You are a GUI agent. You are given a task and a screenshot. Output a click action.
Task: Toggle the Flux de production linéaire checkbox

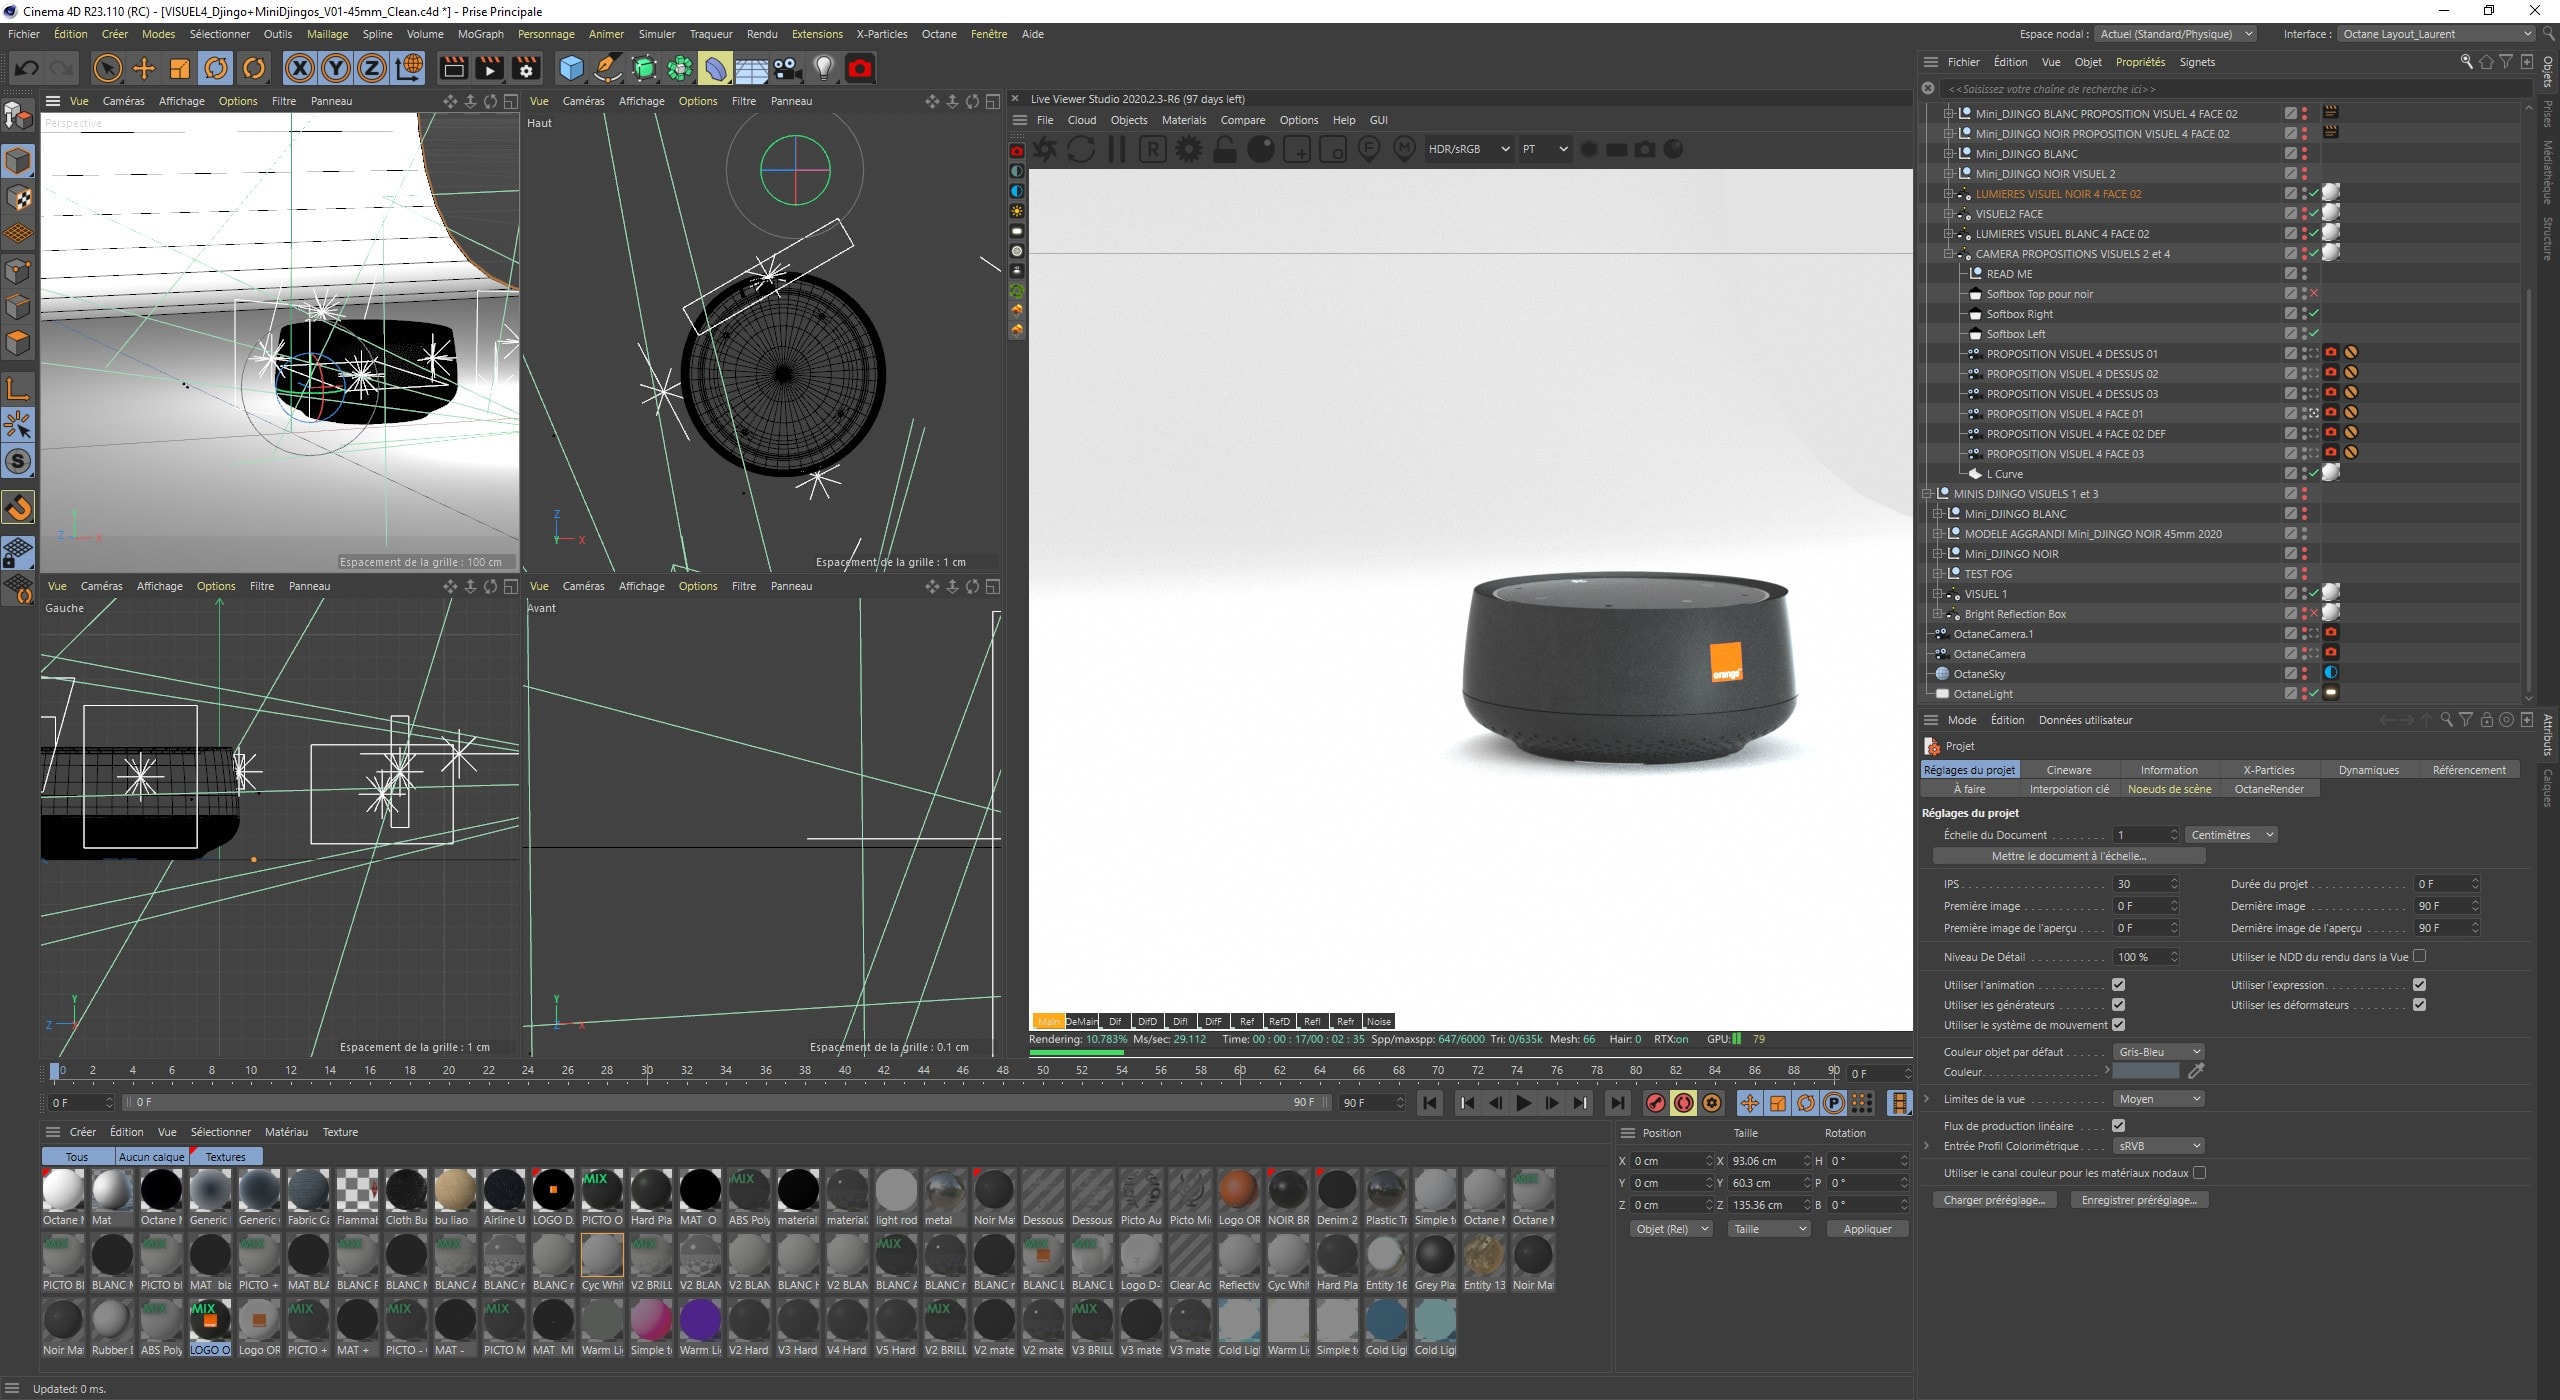(2118, 1126)
